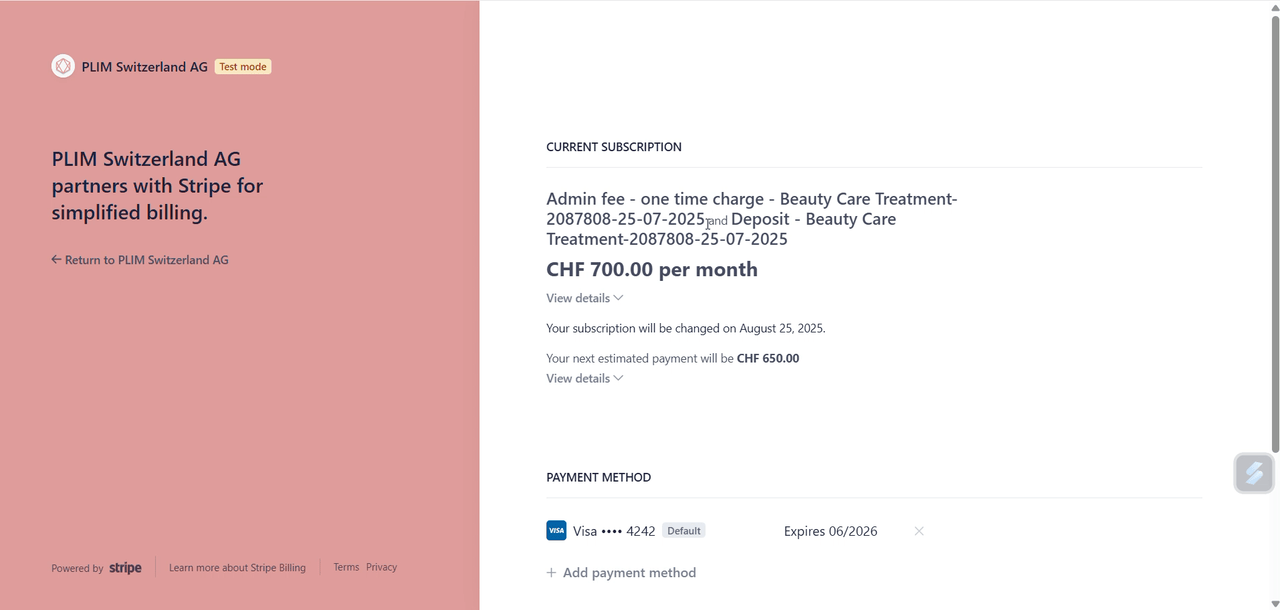Expand View details under next estimated payment
The width and height of the screenshot is (1280, 610).
pyautogui.click(x=585, y=378)
